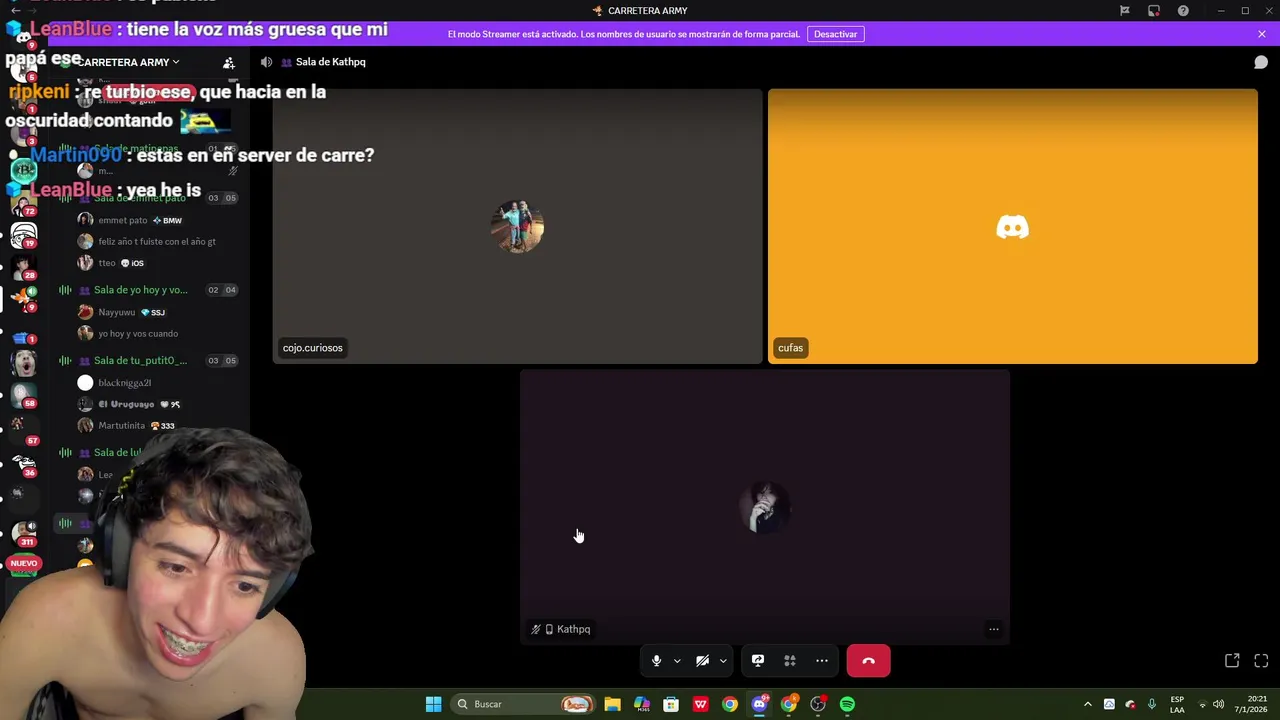This screenshot has height=720, width=1280.
Task: Enter full screen mode for the call
Action: (x=1261, y=661)
